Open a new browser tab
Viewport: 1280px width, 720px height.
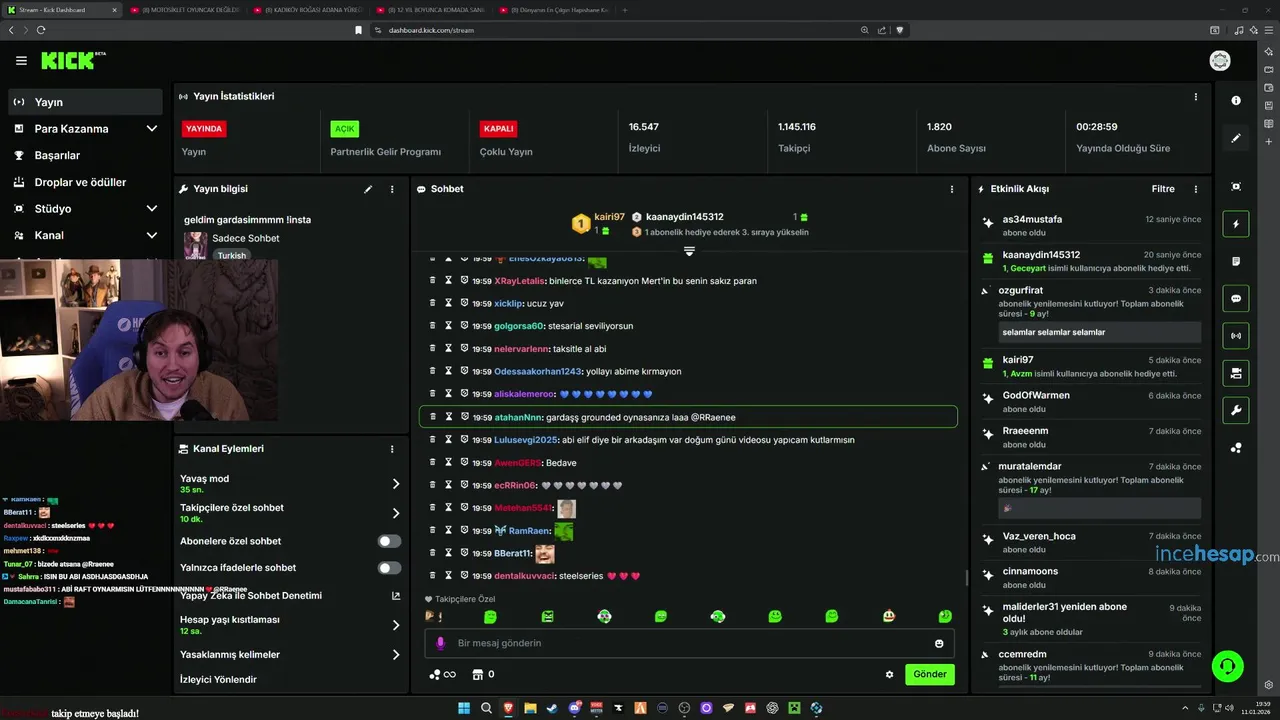coord(625,10)
